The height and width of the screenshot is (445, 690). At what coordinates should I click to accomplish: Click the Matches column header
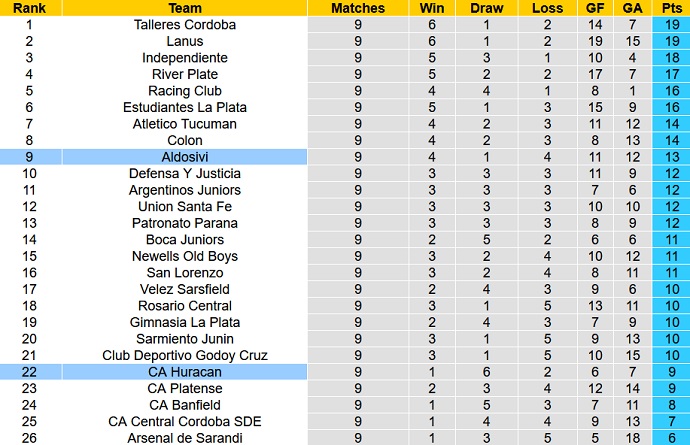(358, 8)
